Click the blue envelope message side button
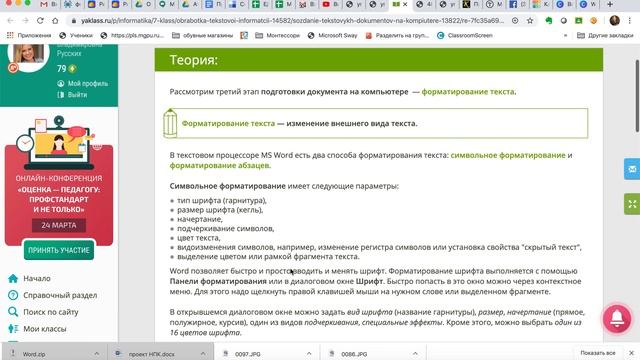Screen dimensions: 640x360 click(632, 169)
